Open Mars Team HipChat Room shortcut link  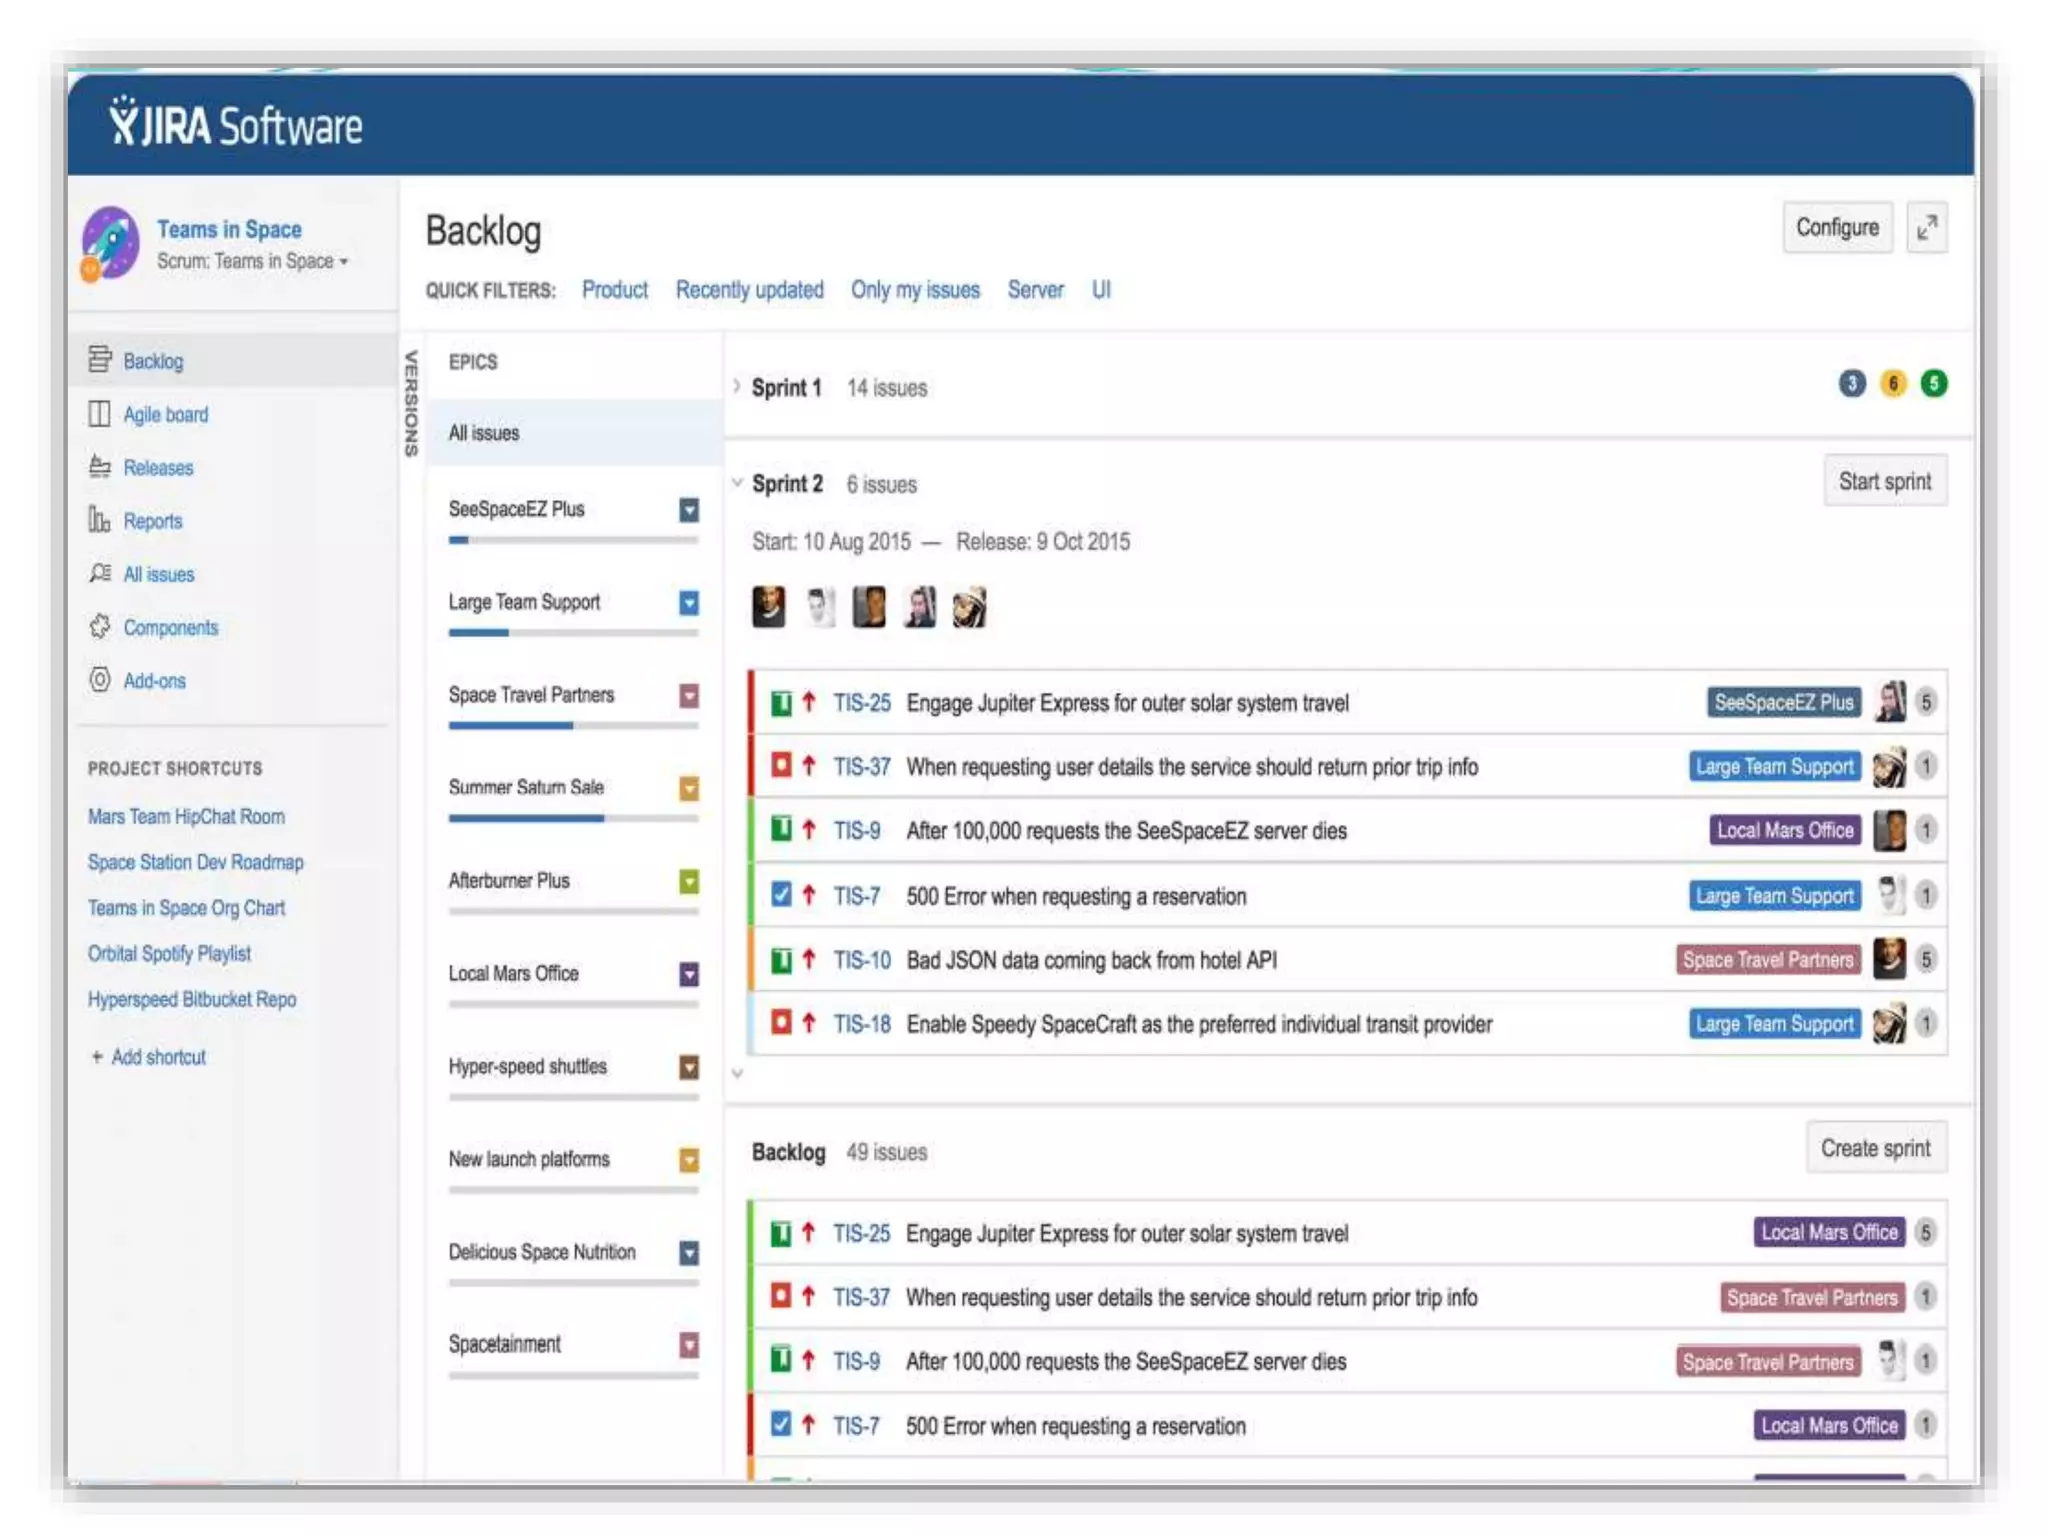186,816
